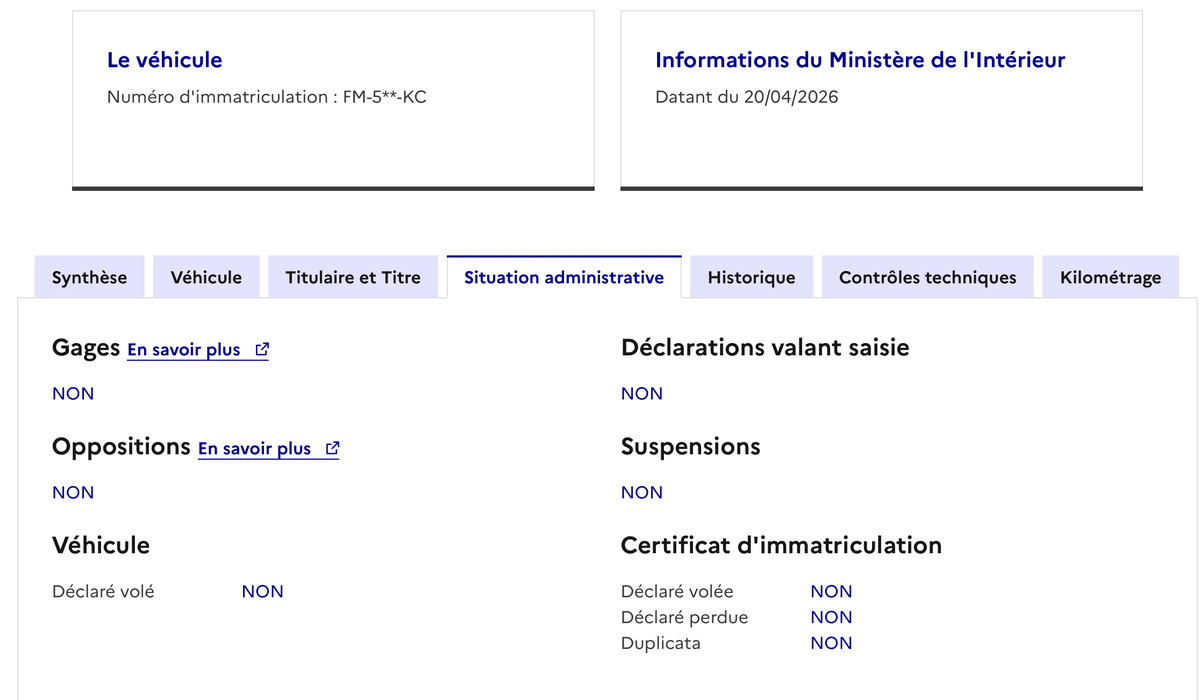Viewport: 1200px width, 700px height.
Task: Click the Situation administrative tab
Action: [x=564, y=278]
